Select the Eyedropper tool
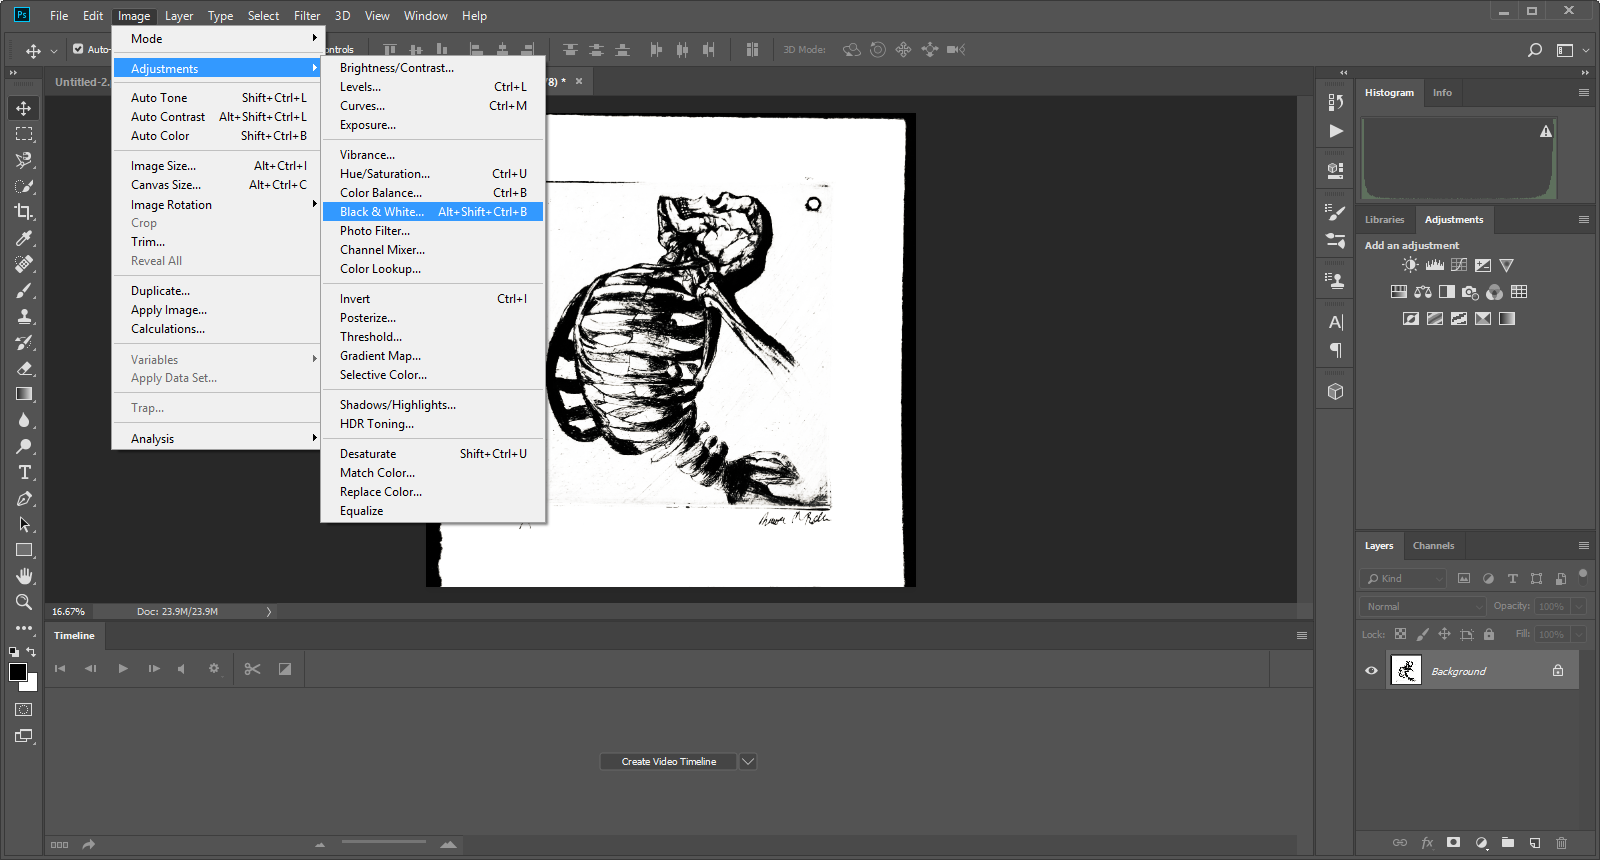The height and width of the screenshot is (860, 1600). [x=24, y=238]
